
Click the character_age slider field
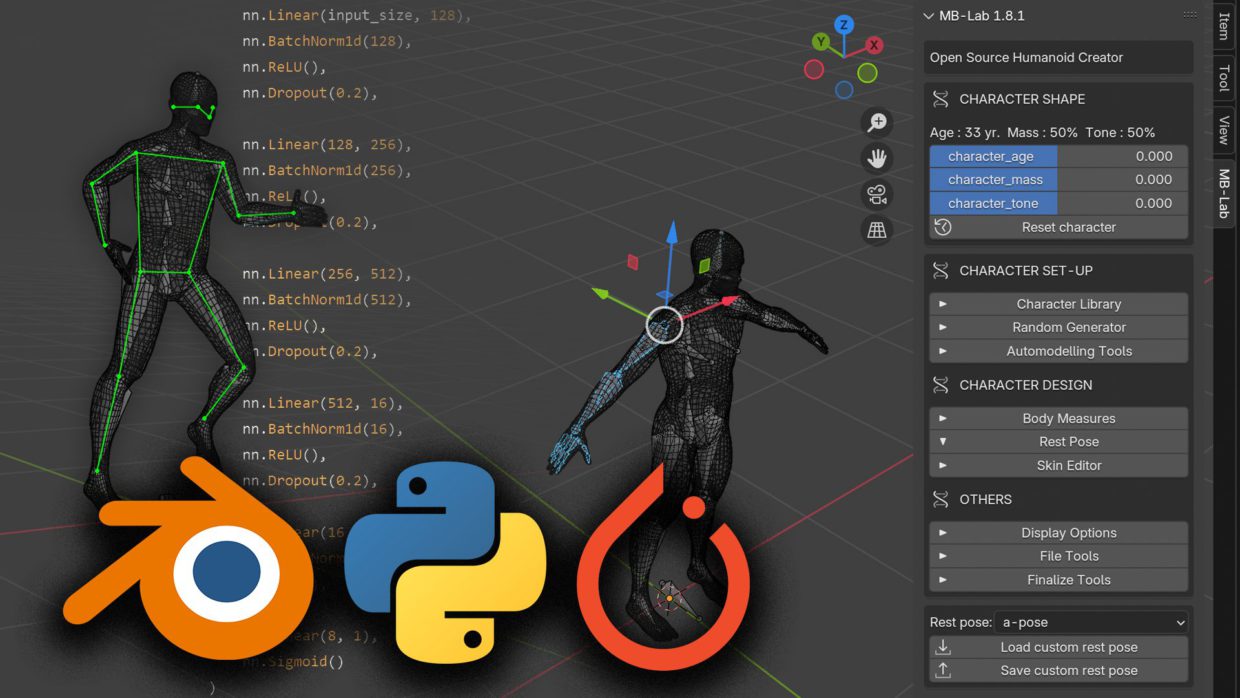[1059, 156]
